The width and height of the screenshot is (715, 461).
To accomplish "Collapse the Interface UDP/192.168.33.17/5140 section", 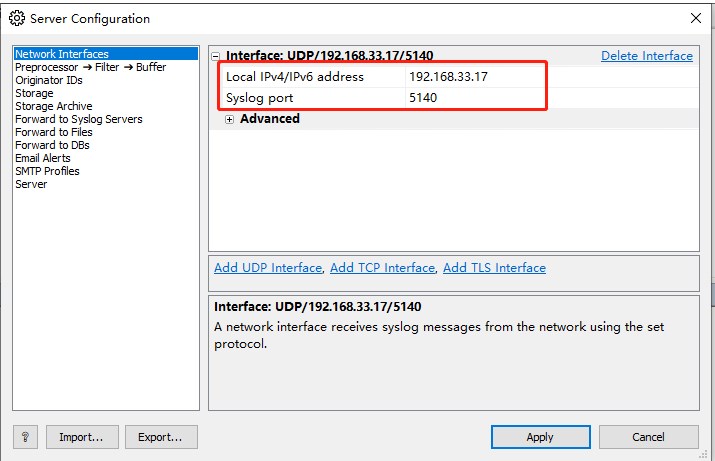I will [215, 56].
